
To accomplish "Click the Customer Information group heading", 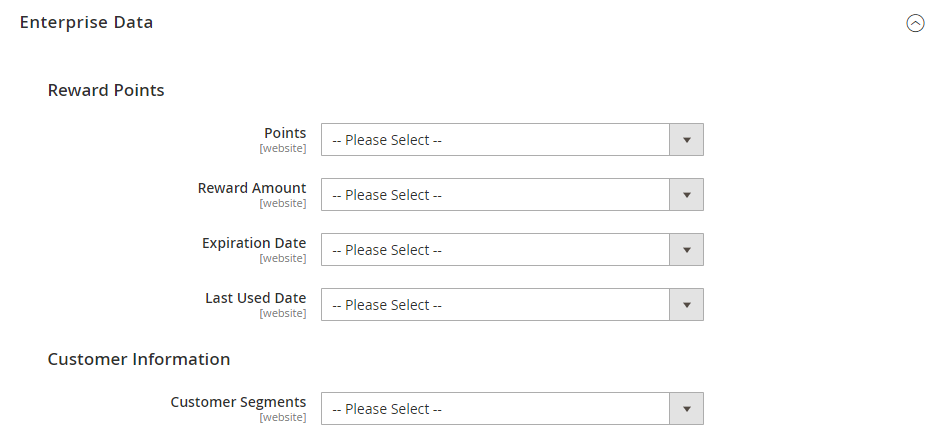I will pos(139,359).
